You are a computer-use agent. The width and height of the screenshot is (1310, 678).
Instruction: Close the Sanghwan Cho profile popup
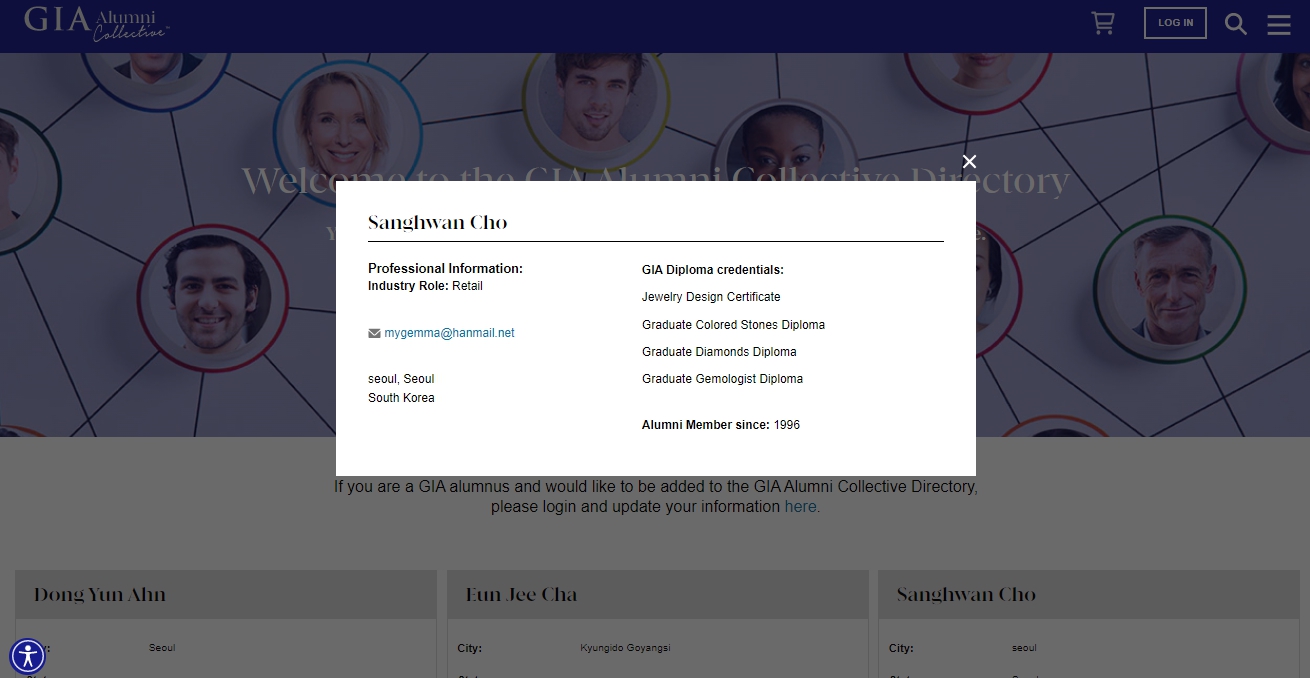tap(969, 161)
